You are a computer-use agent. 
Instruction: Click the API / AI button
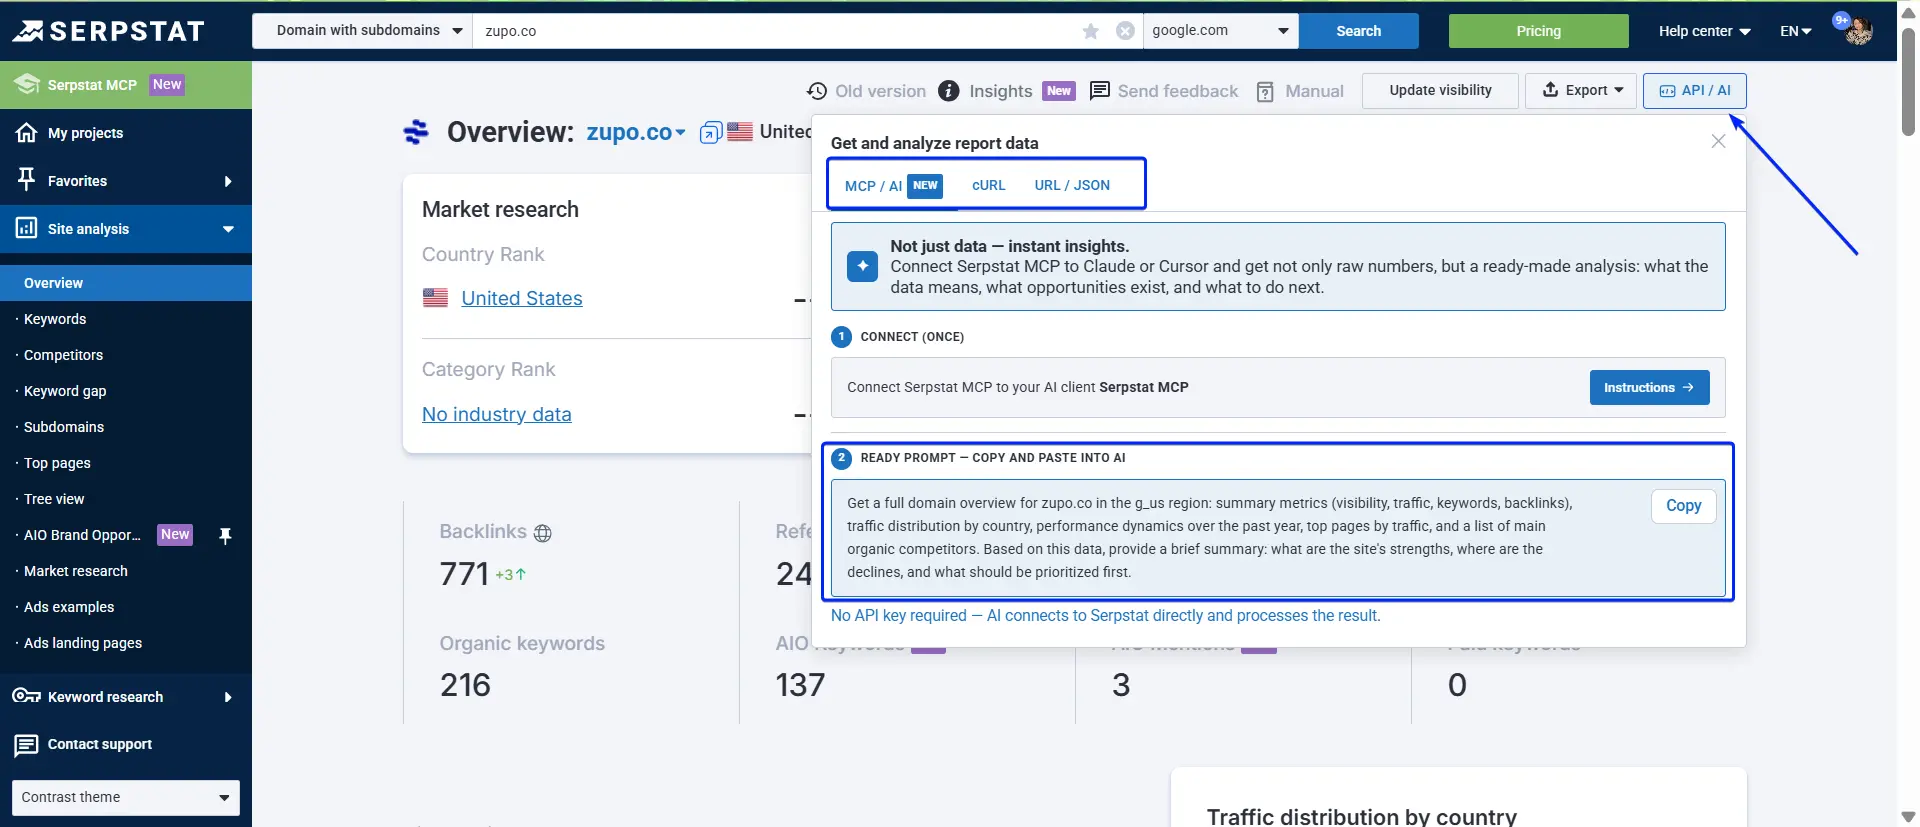tap(1695, 90)
